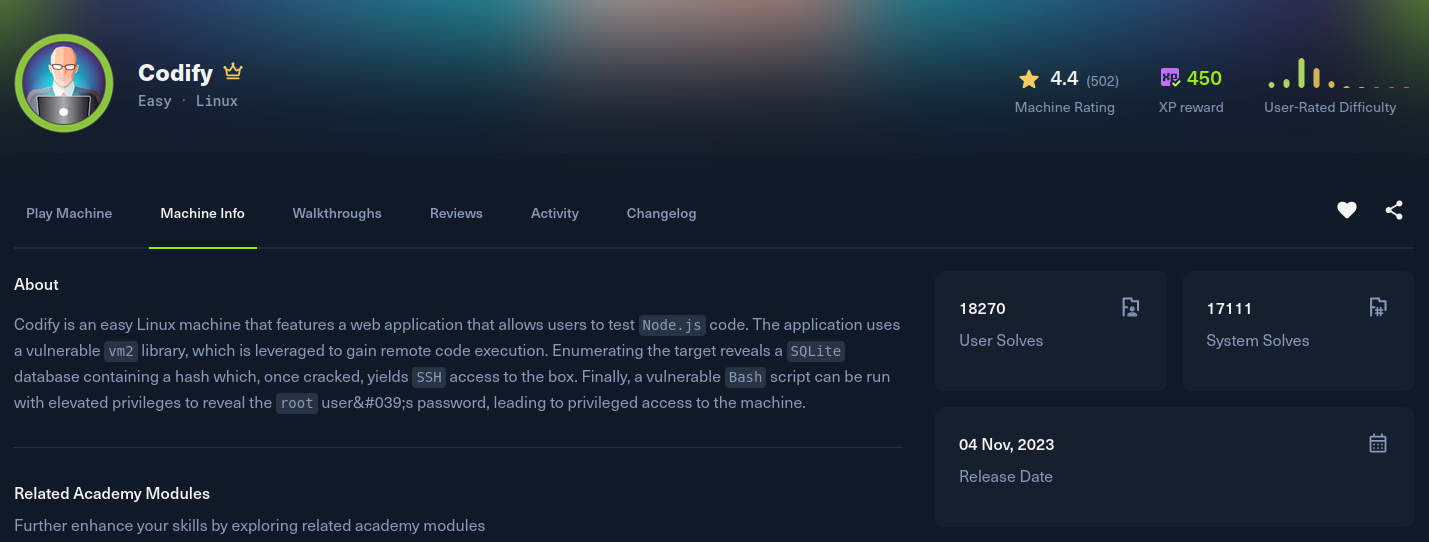Image resolution: width=1429 pixels, height=542 pixels.
Task: Select the Machine Info tab
Action: 203,213
